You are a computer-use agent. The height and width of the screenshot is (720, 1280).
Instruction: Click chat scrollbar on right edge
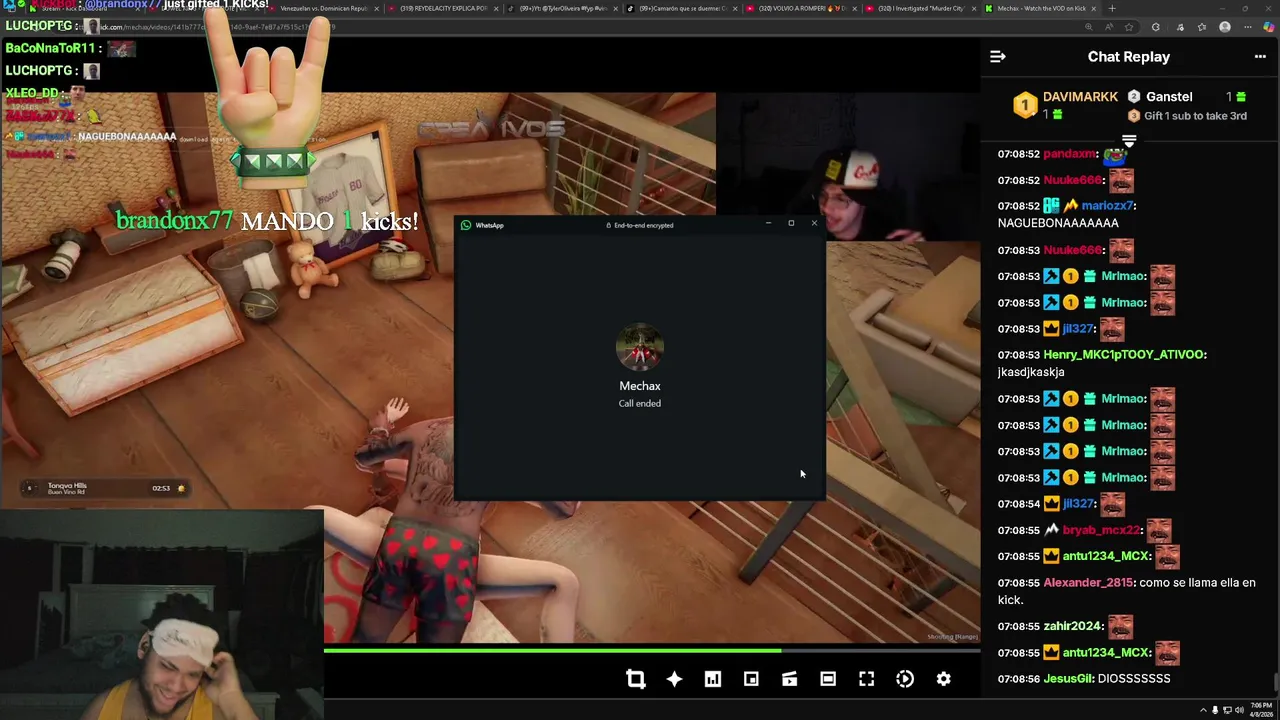[1274, 680]
